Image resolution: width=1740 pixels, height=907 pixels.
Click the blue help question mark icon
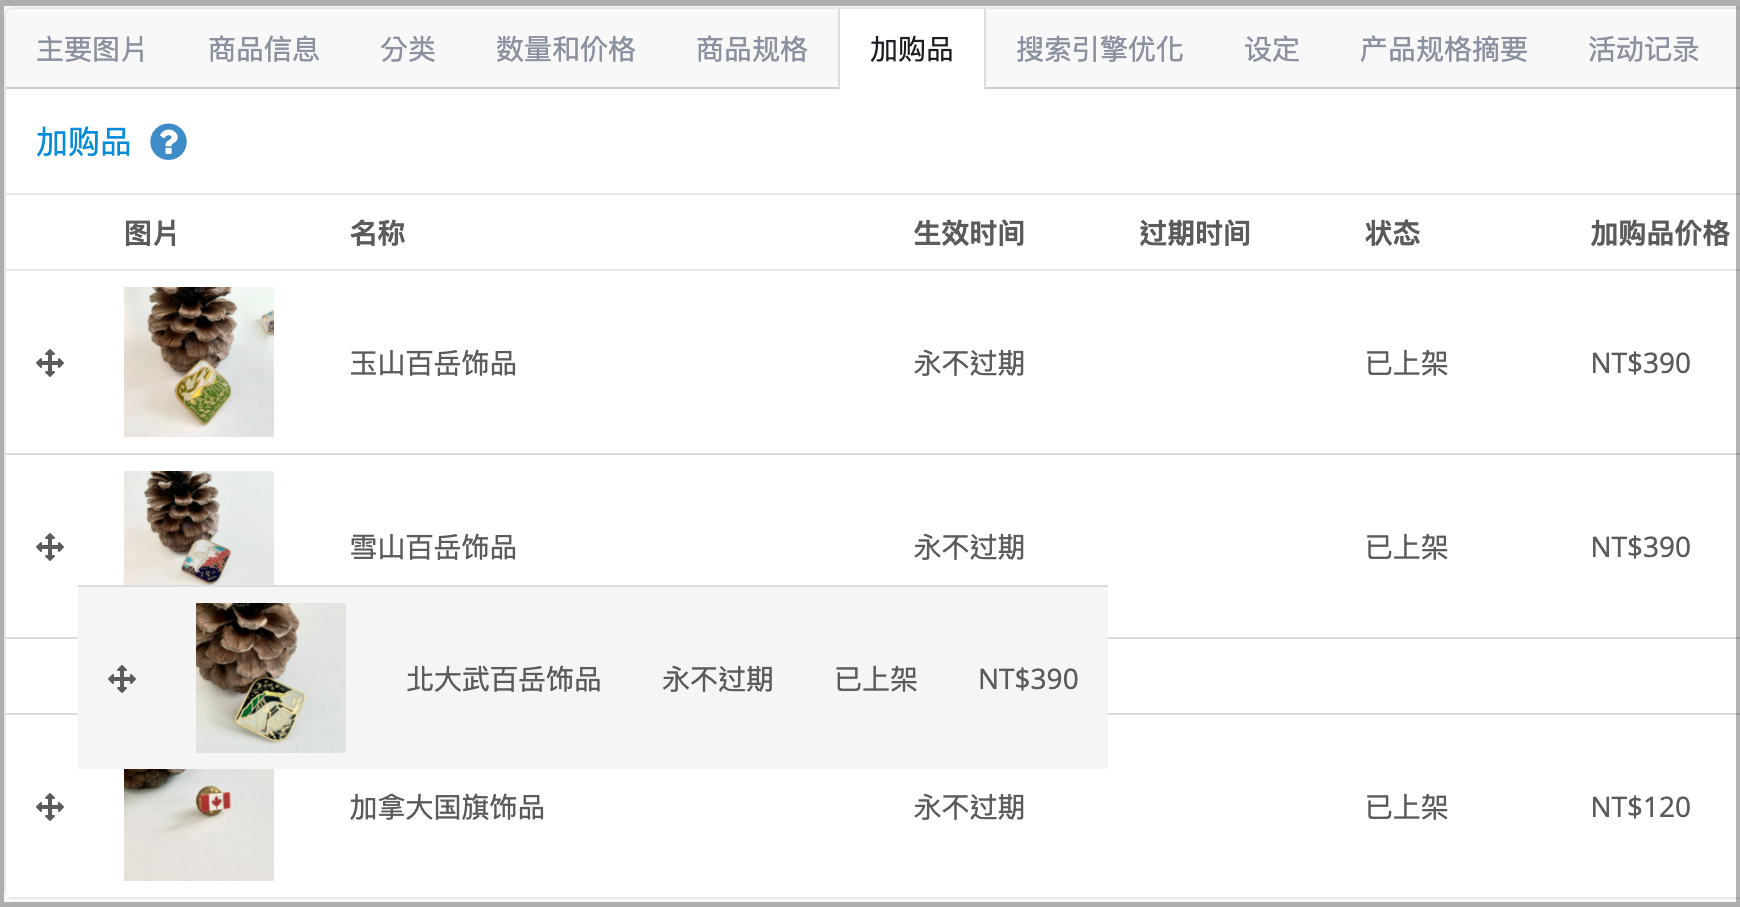[x=168, y=142]
